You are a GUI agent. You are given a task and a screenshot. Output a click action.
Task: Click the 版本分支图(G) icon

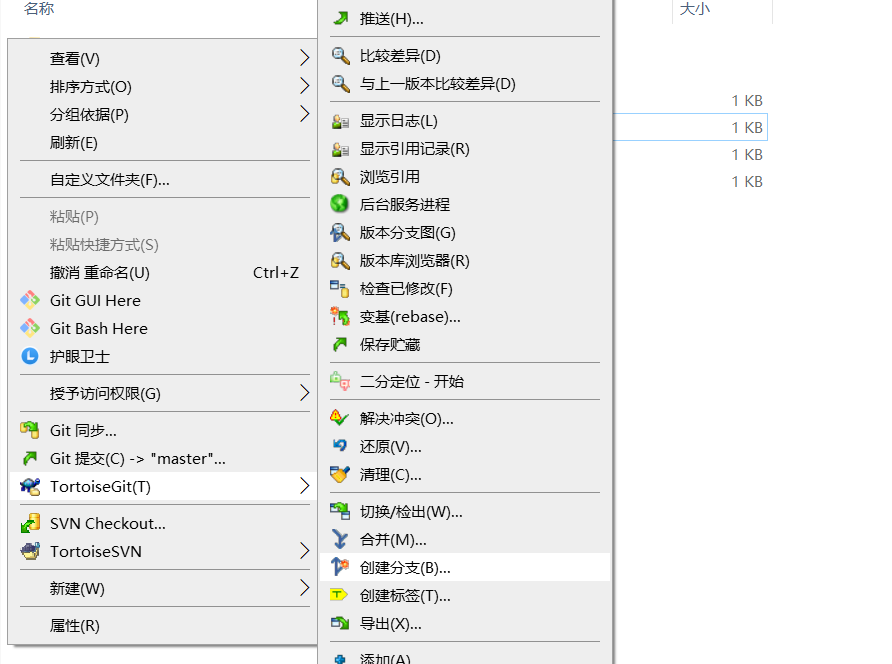(x=340, y=233)
